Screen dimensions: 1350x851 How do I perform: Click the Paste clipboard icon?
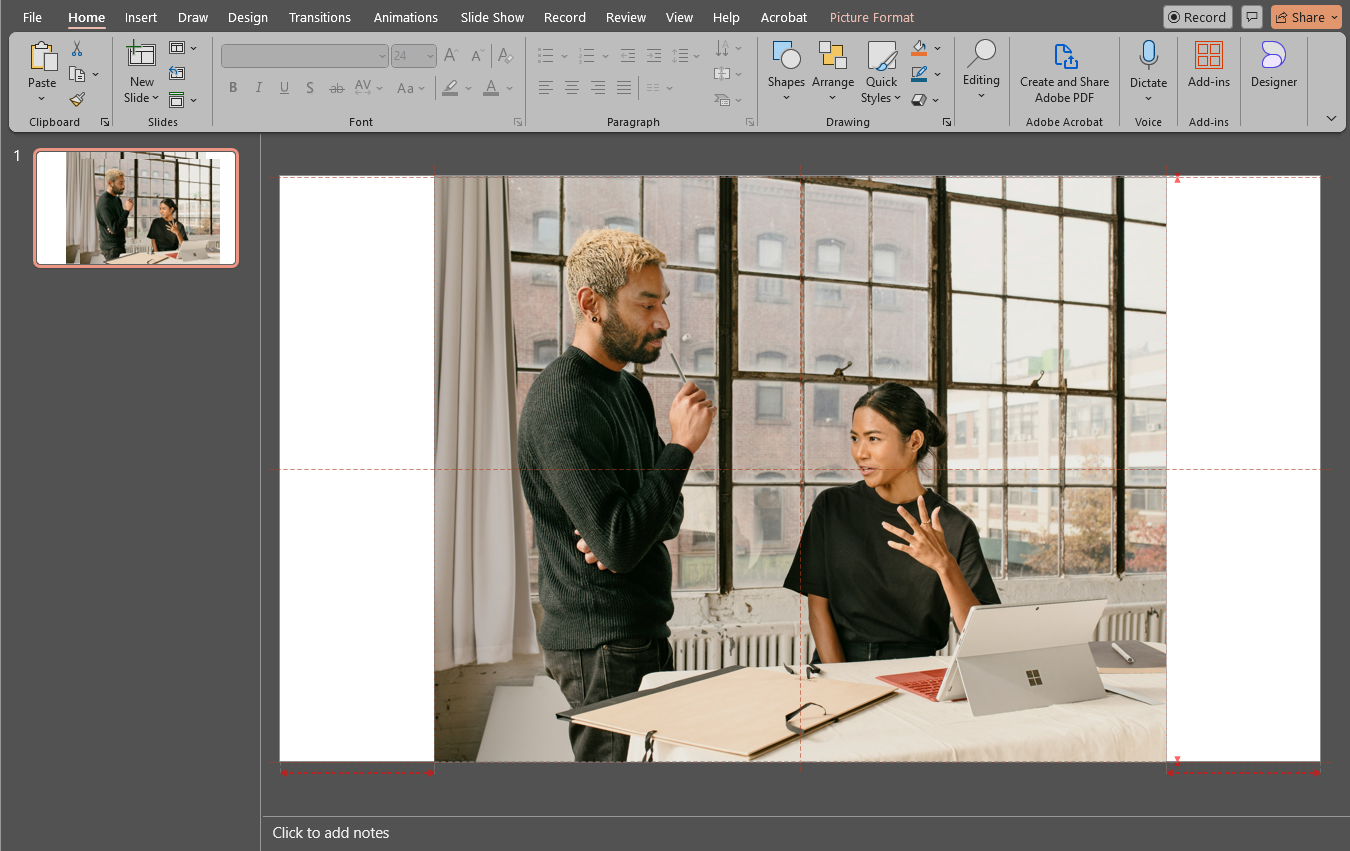[42, 57]
